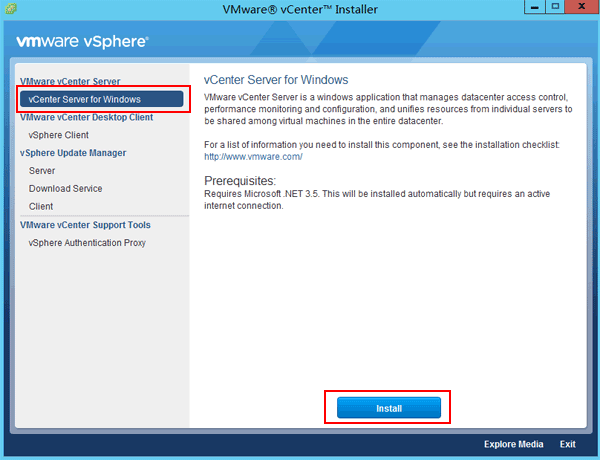Click VMware vCenter Support Tools heading
This screenshot has width=600, height=460.
[x=85, y=225]
